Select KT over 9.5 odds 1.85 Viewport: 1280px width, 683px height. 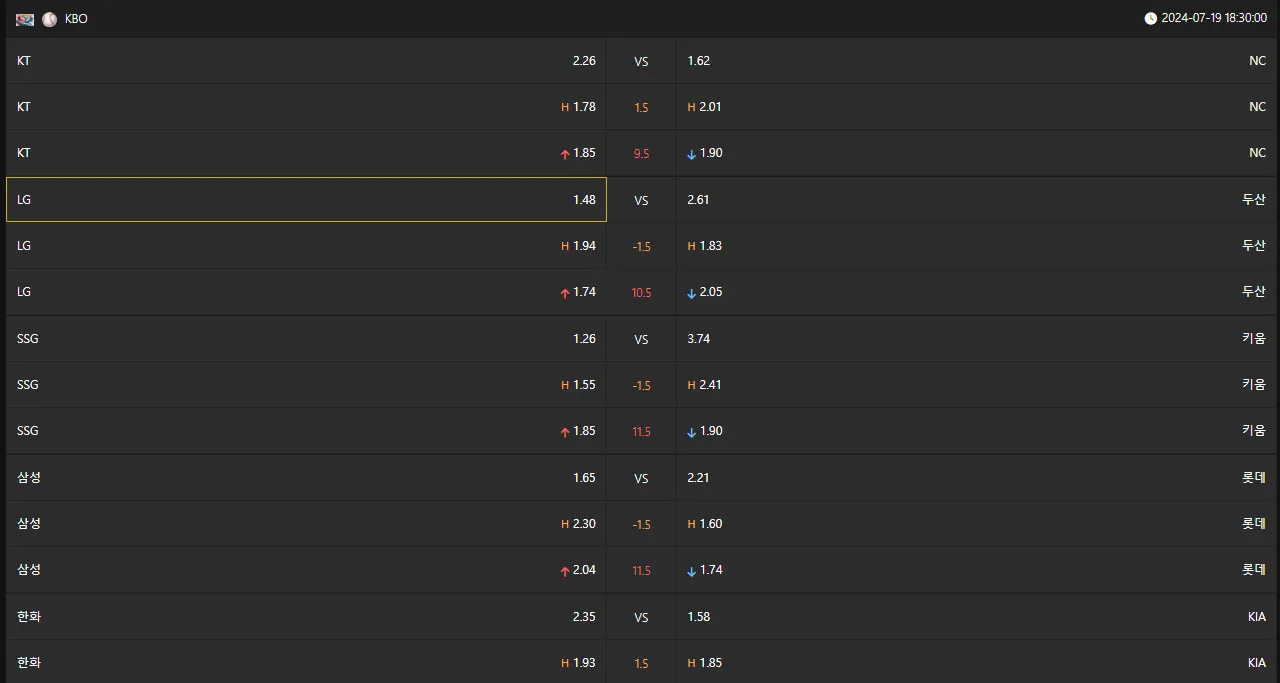(x=306, y=153)
